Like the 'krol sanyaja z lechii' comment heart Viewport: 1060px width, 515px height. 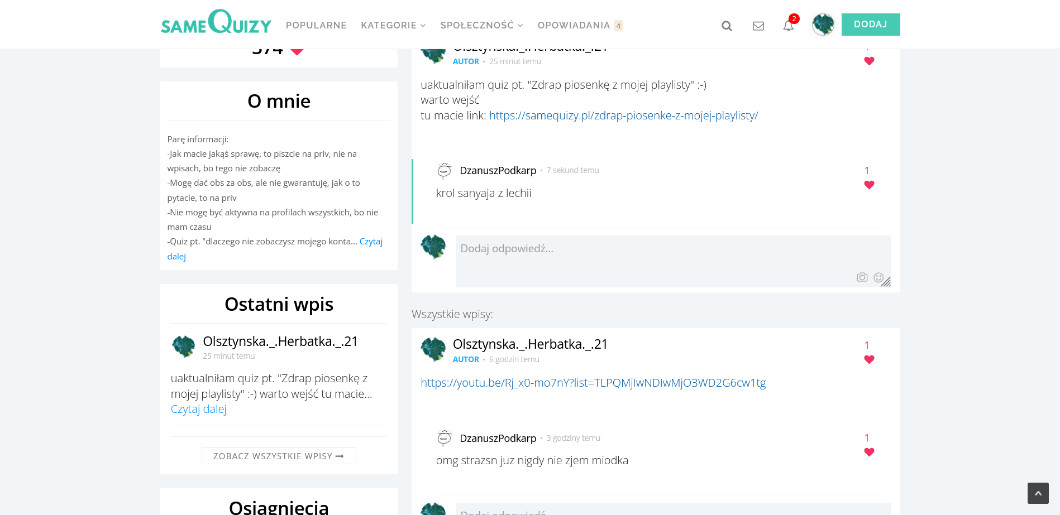(869, 185)
